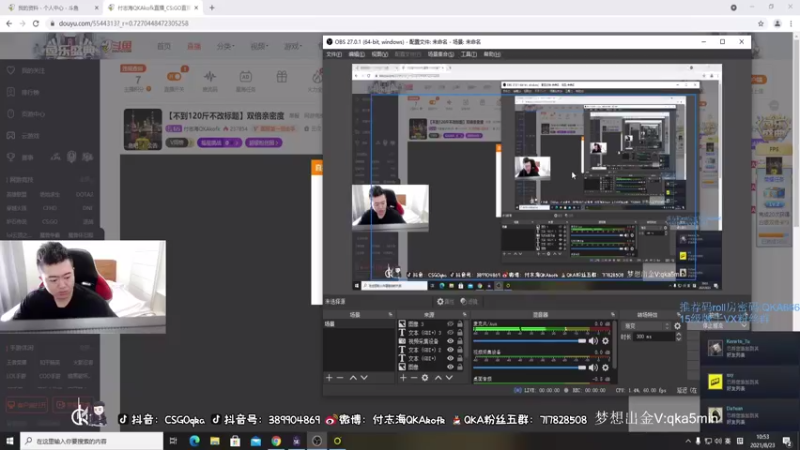Adjust 麦克风/Aux volume slider
The image size is (800, 450).
pos(530,341)
